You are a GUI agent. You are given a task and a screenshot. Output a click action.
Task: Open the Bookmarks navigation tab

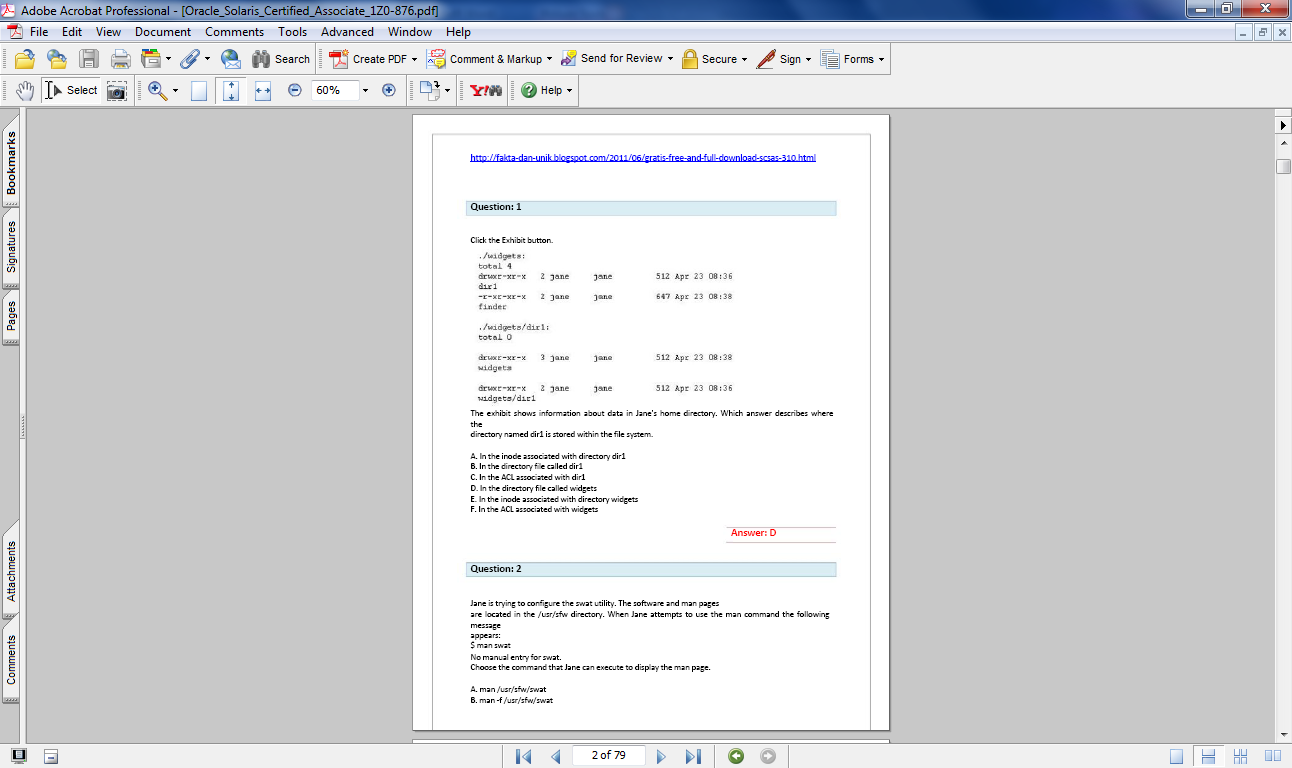[x=12, y=164]
